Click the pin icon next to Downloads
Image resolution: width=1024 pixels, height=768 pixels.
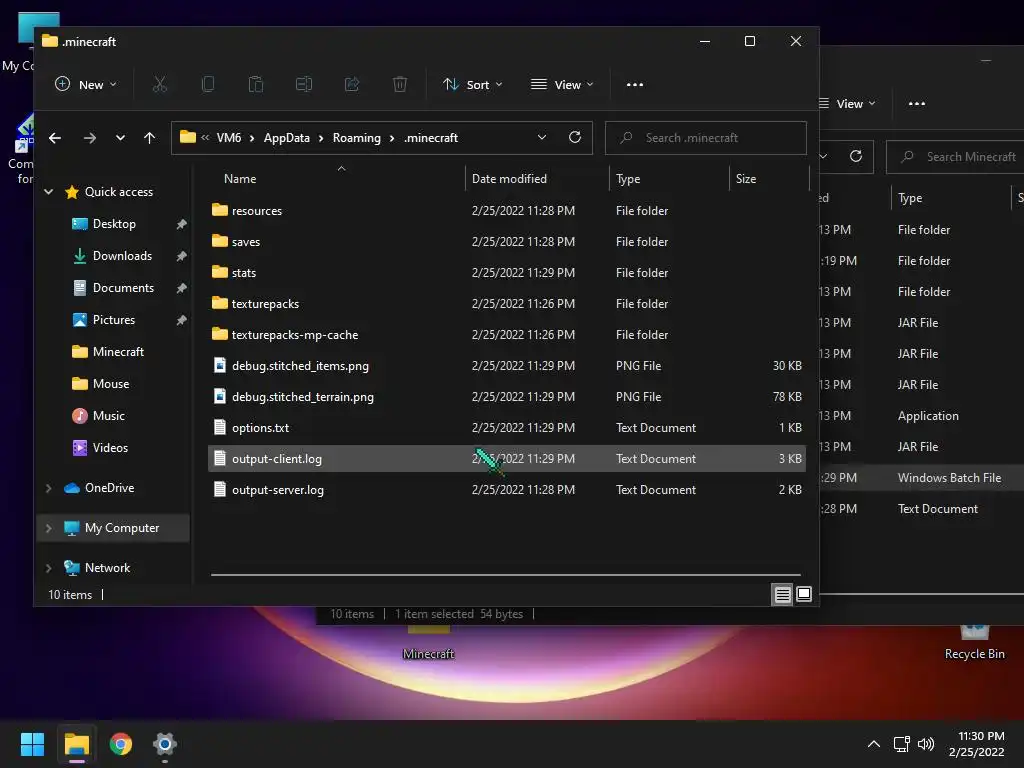click(x=182, y=256)
